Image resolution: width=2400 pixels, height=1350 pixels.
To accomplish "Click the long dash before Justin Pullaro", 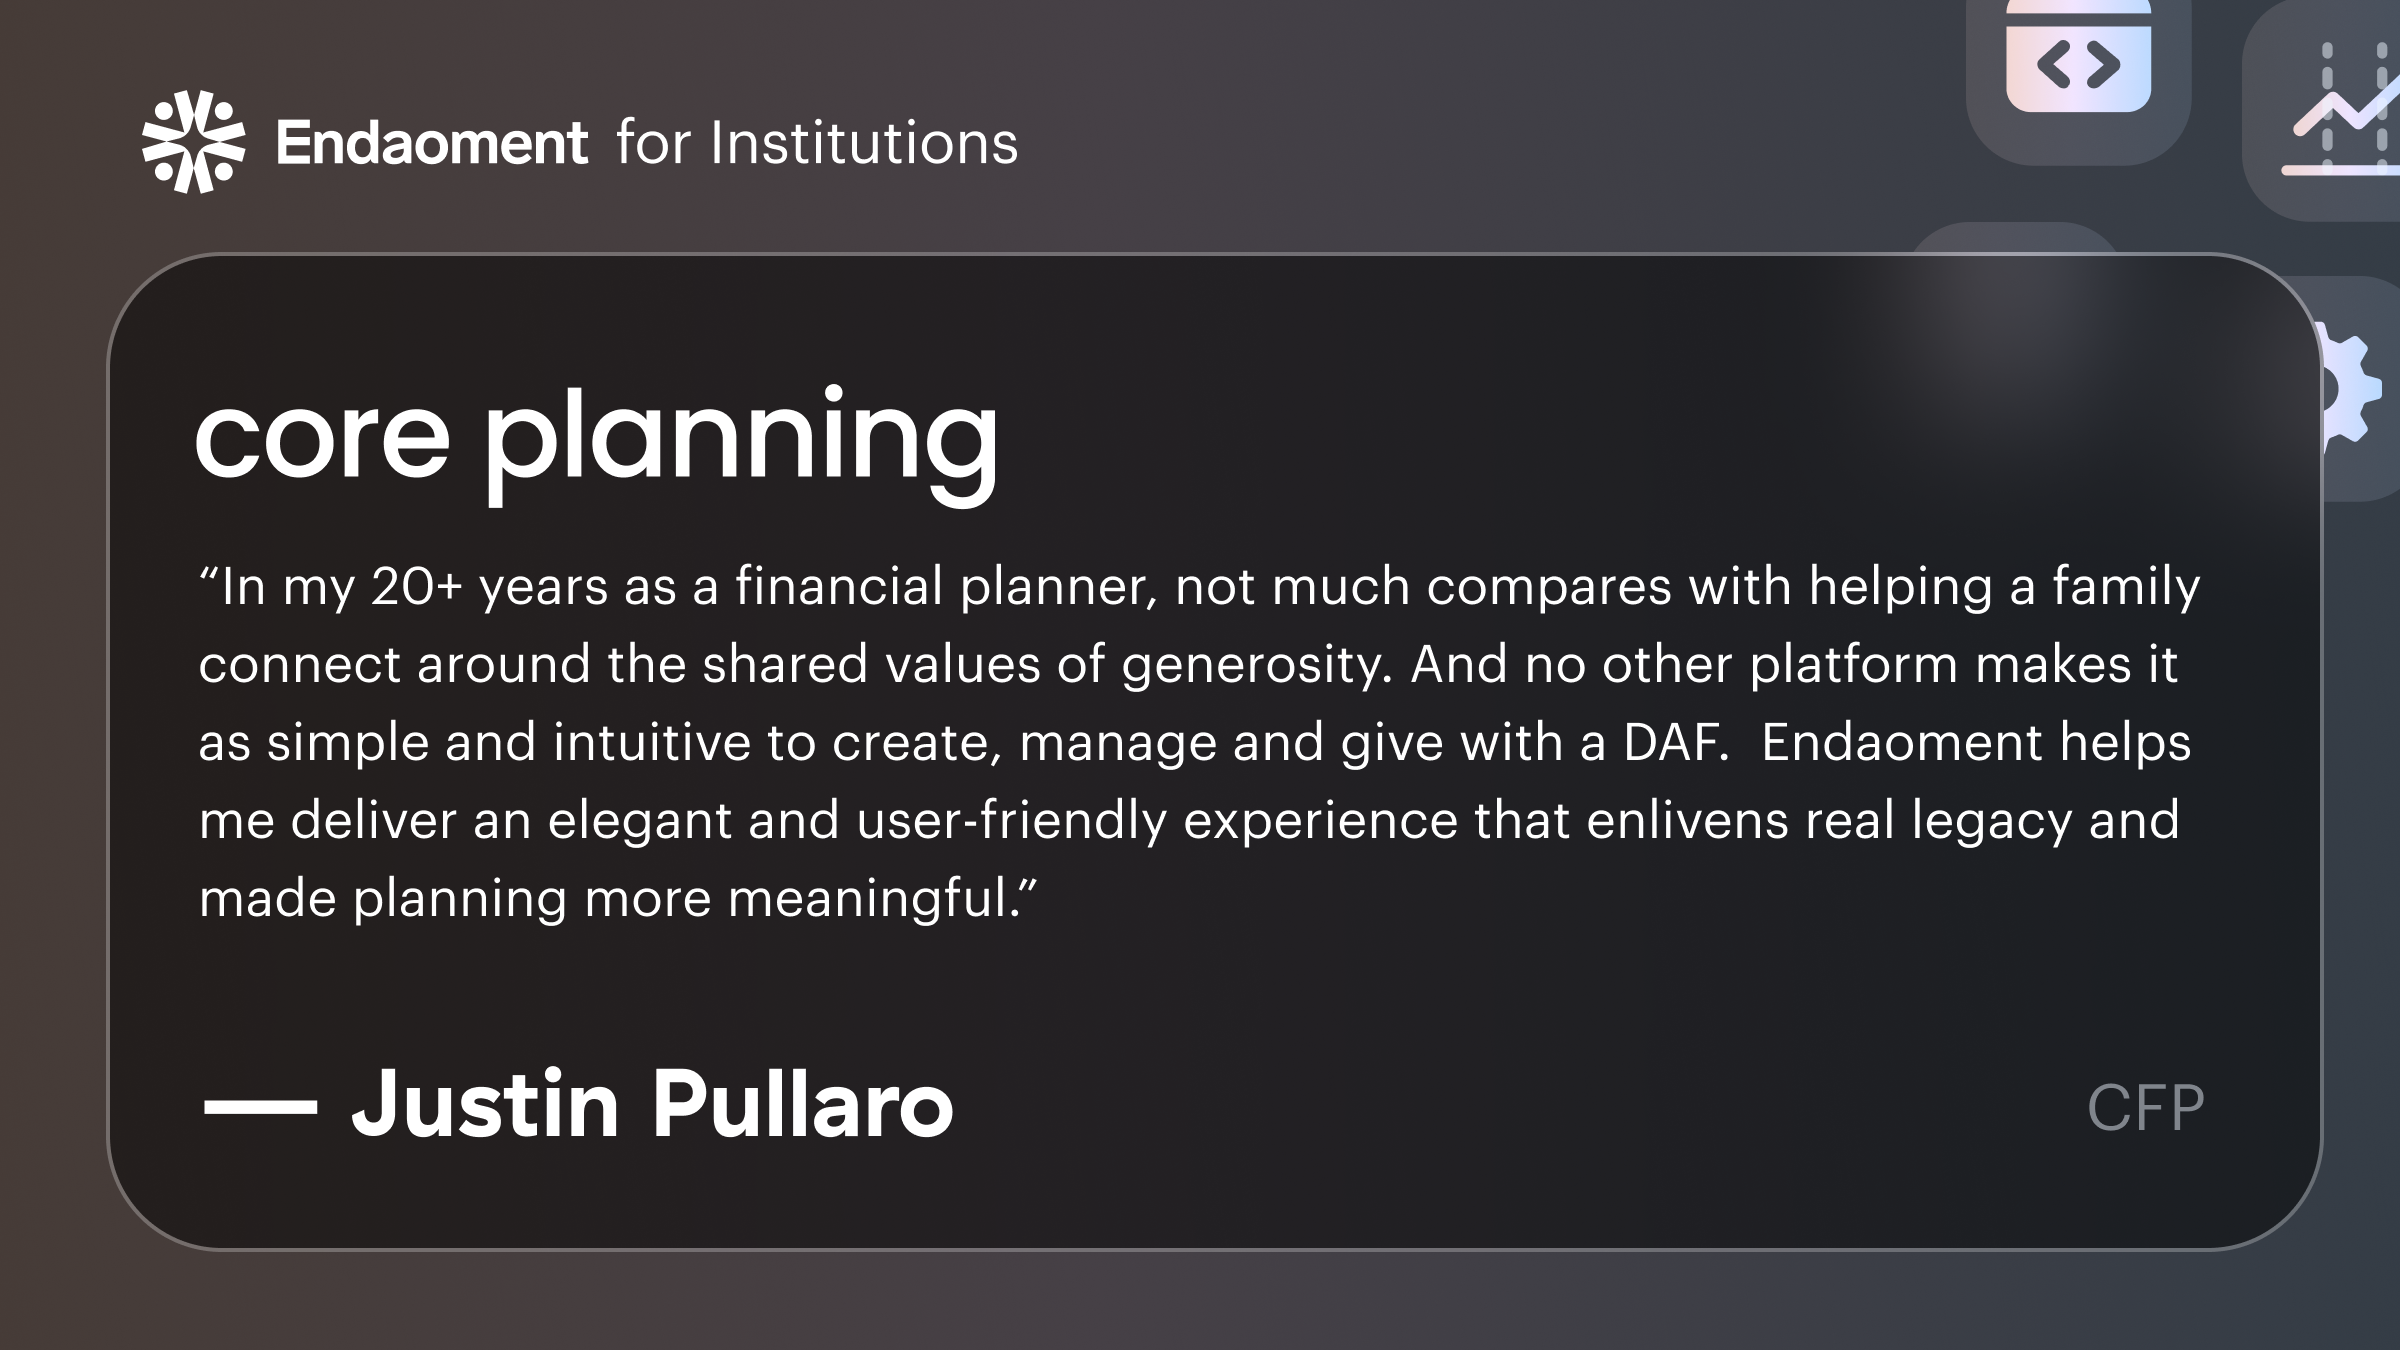I will coord(260,1106).
